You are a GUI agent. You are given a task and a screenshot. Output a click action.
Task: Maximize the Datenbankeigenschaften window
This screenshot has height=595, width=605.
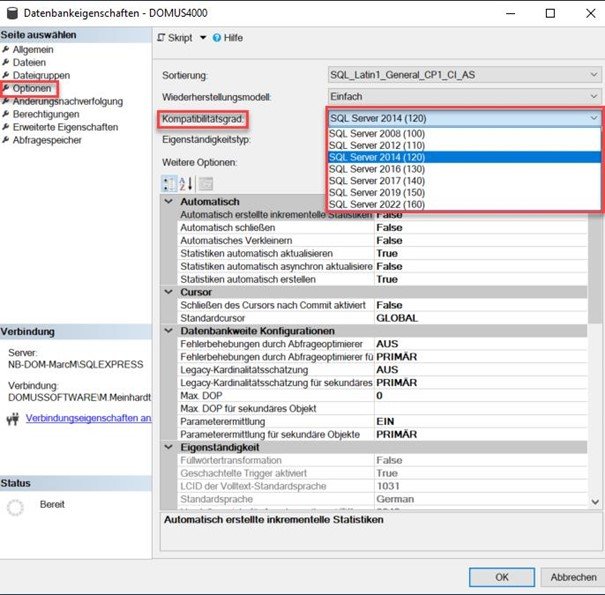[550, 13]
